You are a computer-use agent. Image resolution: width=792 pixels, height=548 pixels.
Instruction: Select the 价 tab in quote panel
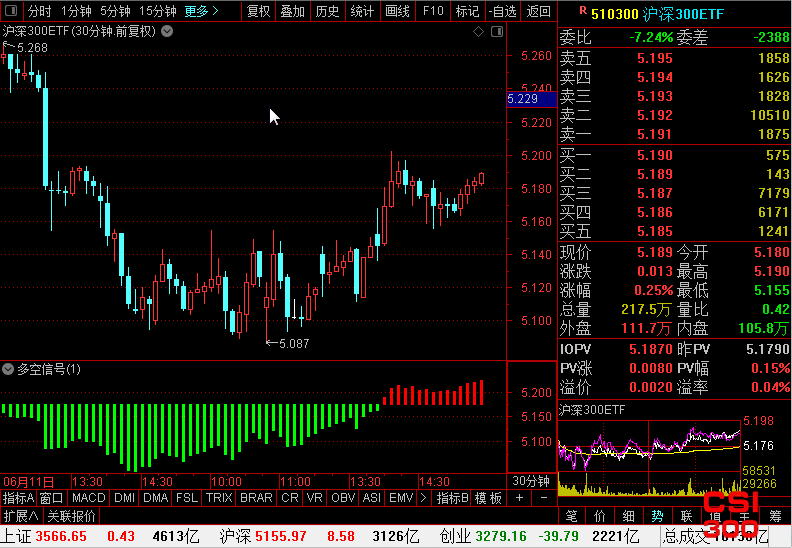(x=600, y=516)
